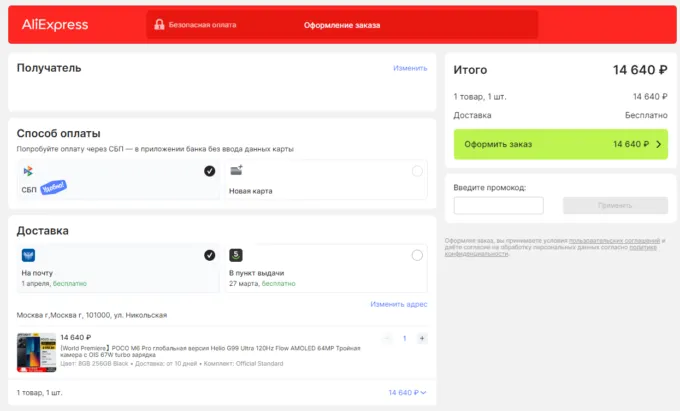This screenshot has width=680, height=411.
Task: Click the promo code input field
Action: tap(498, 205)
